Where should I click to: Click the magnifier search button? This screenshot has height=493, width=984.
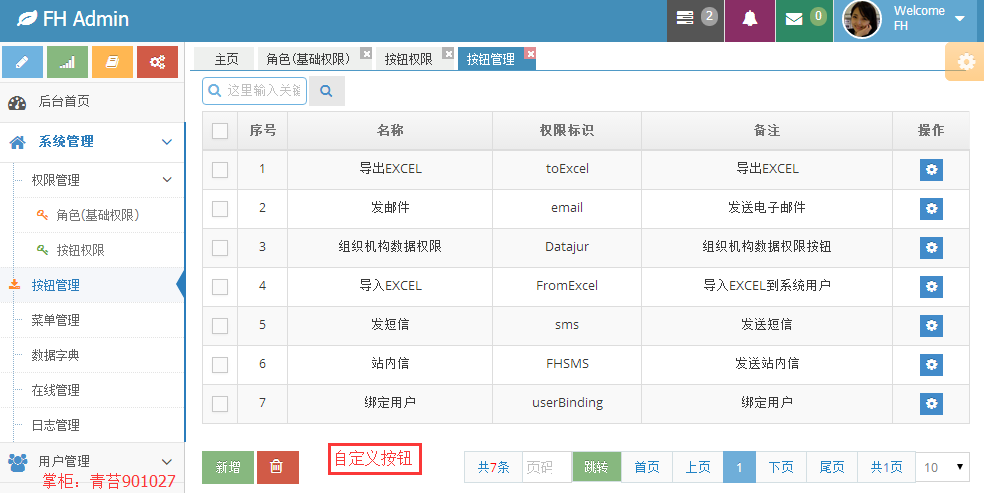[x=326, y=91]
